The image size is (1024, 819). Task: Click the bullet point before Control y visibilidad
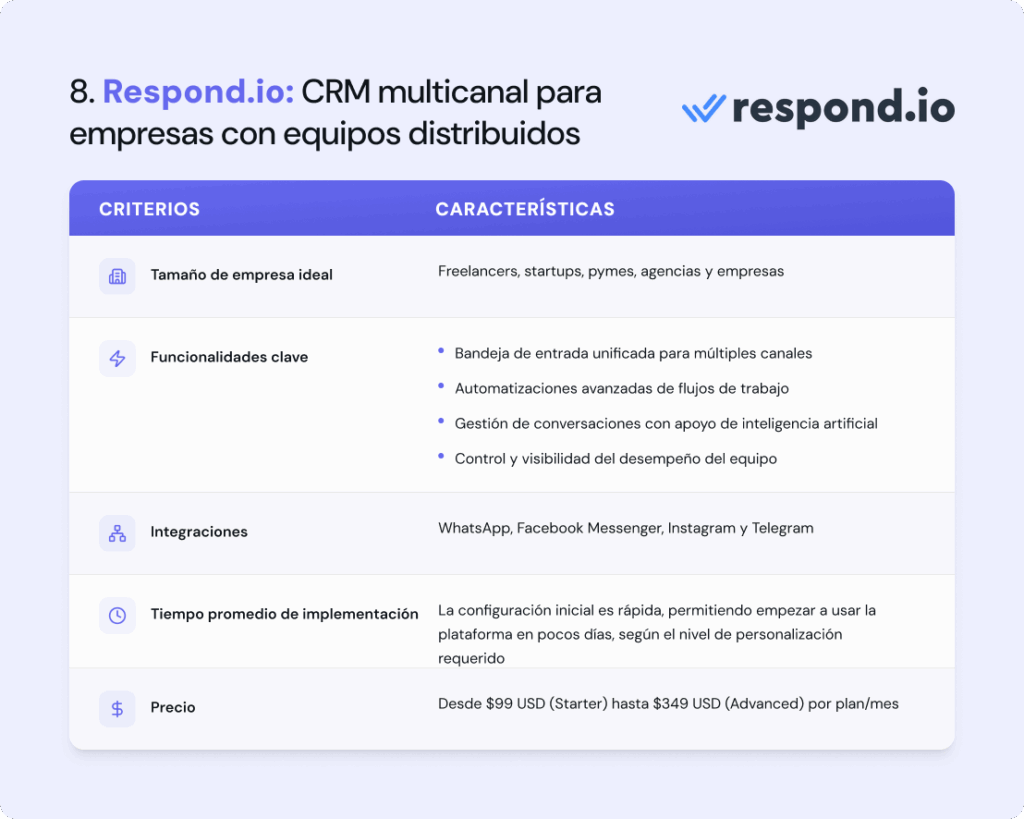point(441,457)
